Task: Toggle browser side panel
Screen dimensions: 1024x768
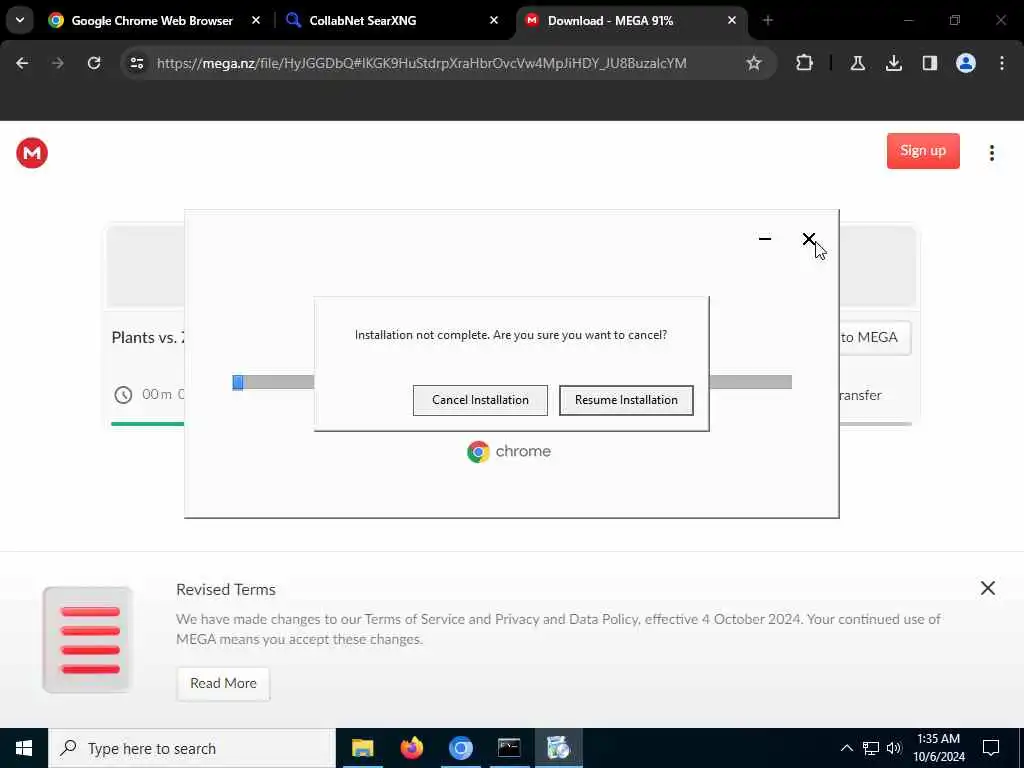Action: (930, 63)
